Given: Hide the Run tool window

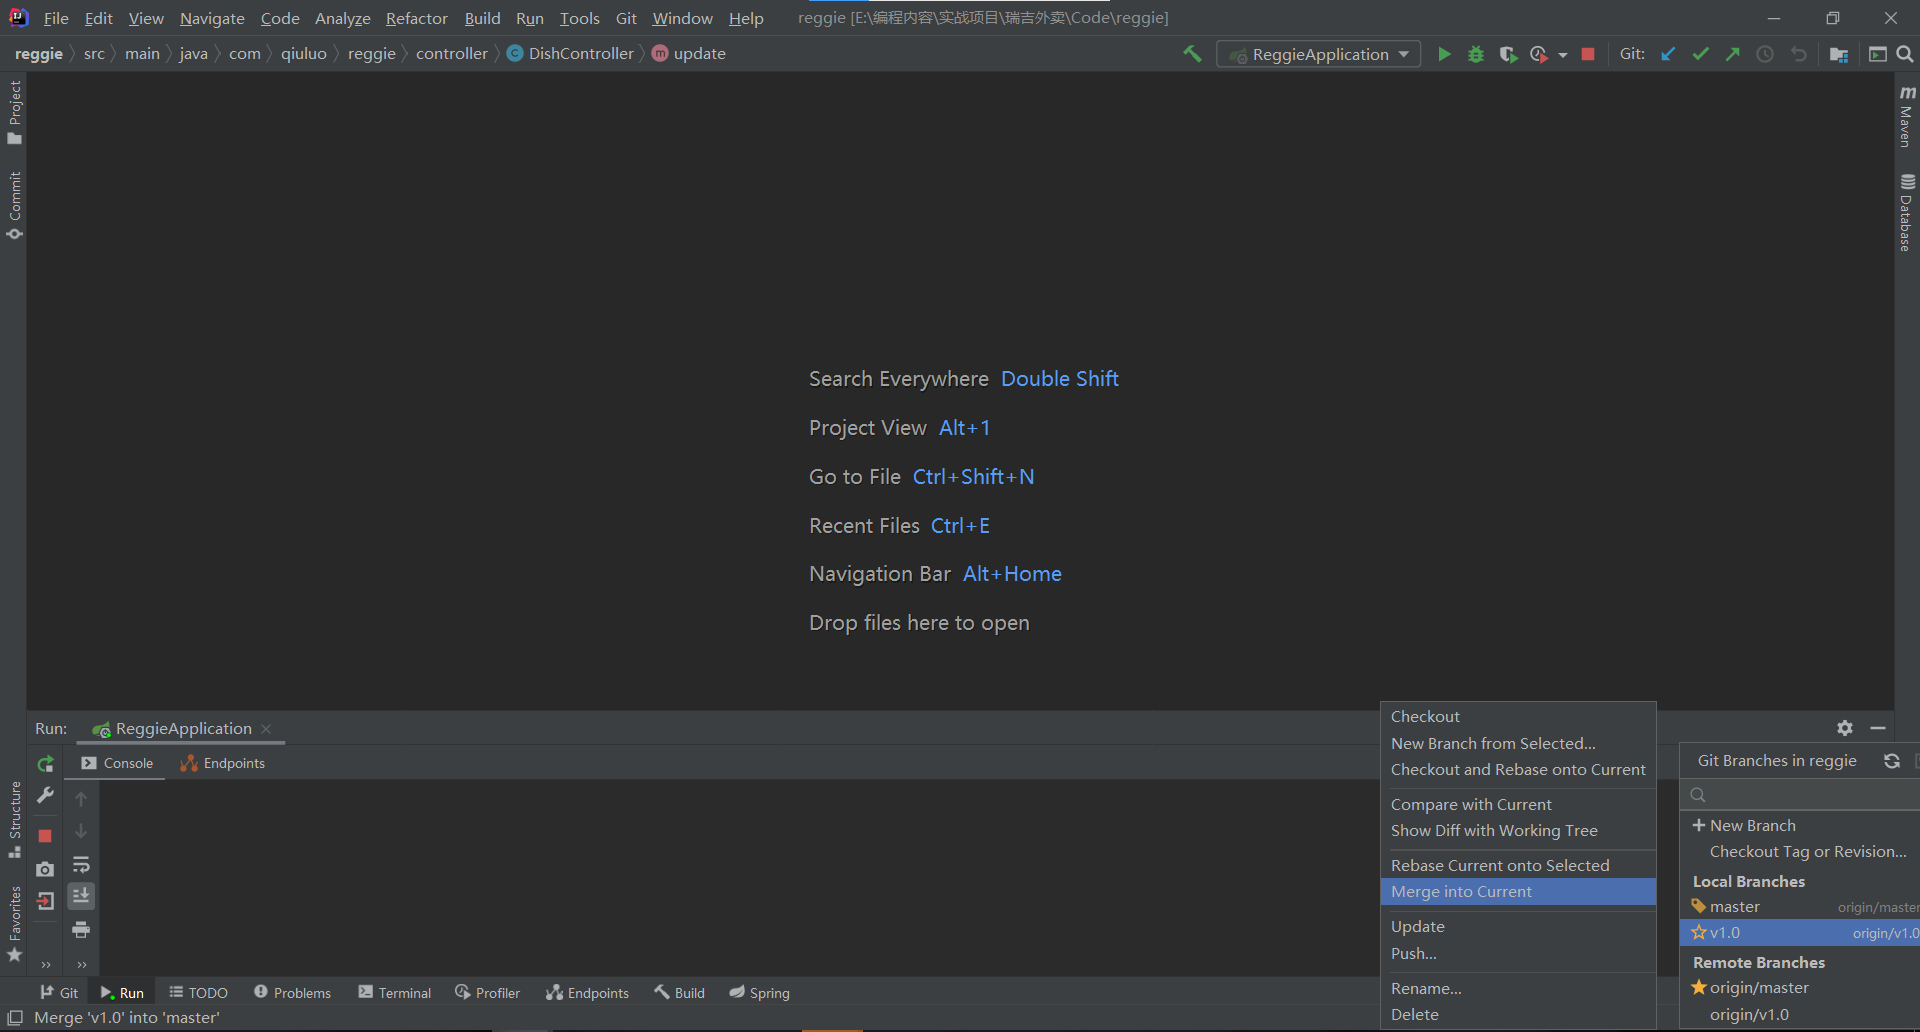Looking at the screenshot, I should coord(1878,728).
